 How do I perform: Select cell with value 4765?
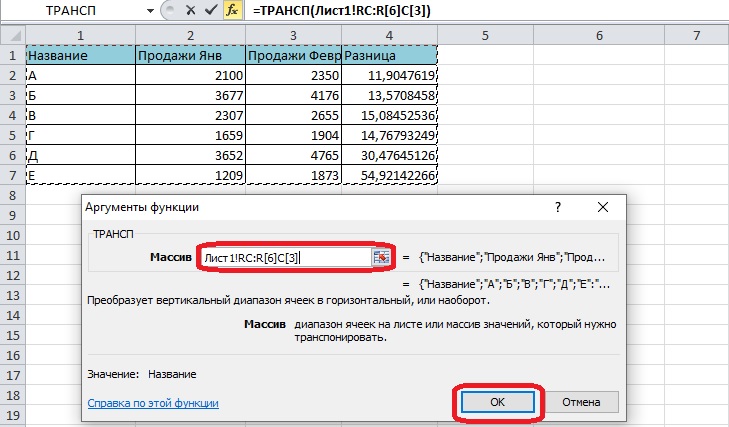(293, 155)
